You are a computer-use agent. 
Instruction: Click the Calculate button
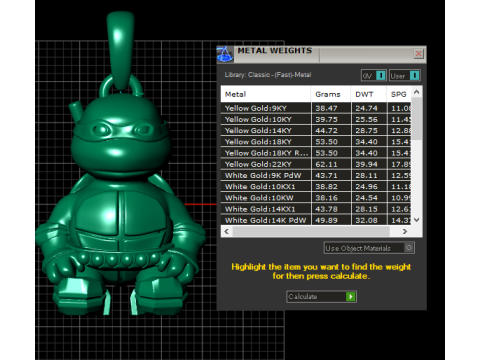(321, 296)
